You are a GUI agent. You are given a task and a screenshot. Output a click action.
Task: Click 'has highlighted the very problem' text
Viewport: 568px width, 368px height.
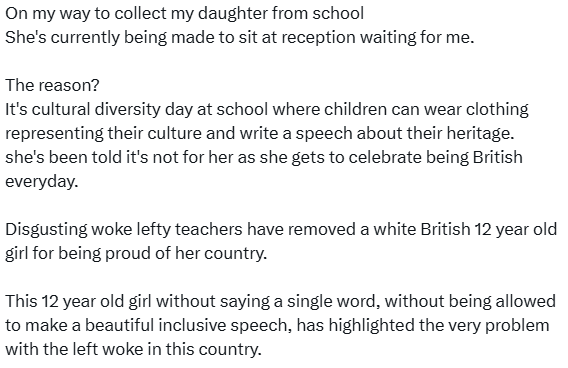point(423,325)
